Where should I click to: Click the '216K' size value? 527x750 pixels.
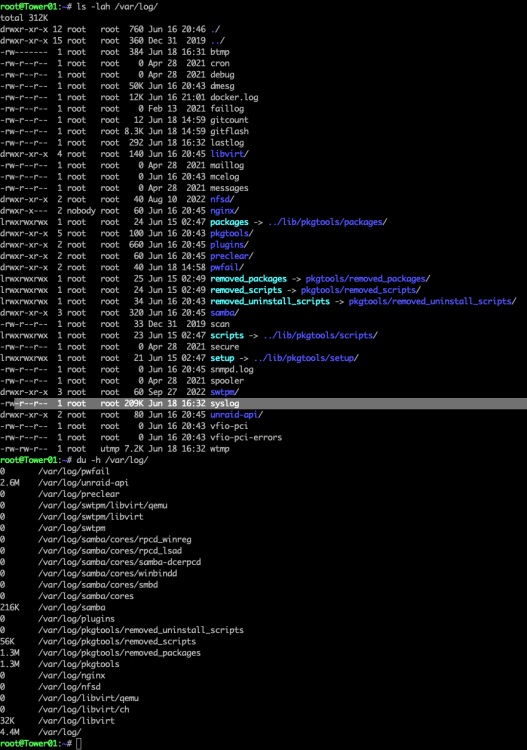coord(10,607)
